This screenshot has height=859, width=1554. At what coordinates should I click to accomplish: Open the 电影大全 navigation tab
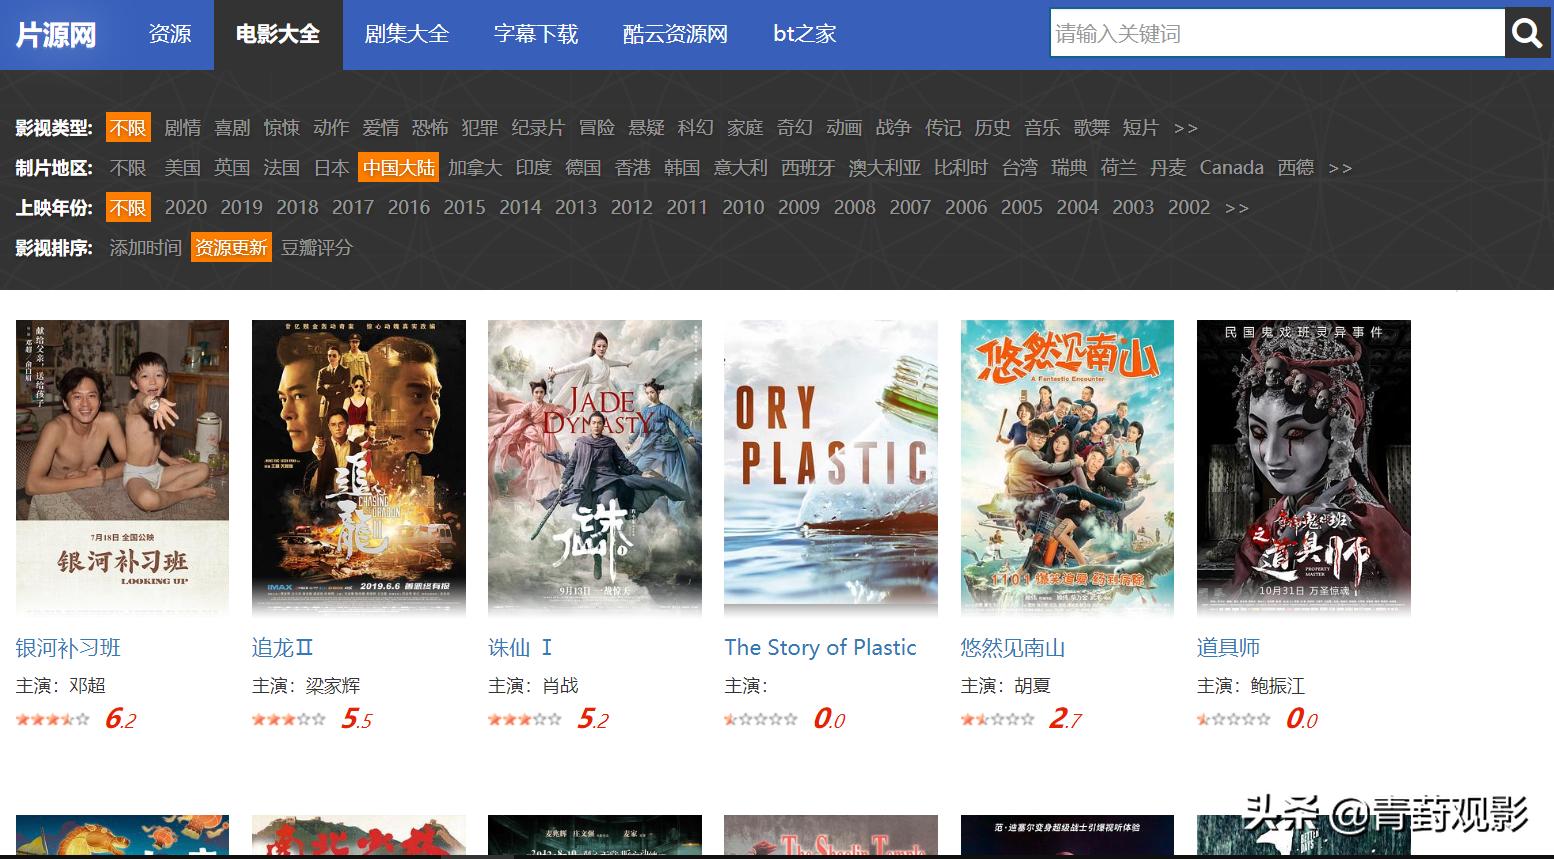point(278,34)
